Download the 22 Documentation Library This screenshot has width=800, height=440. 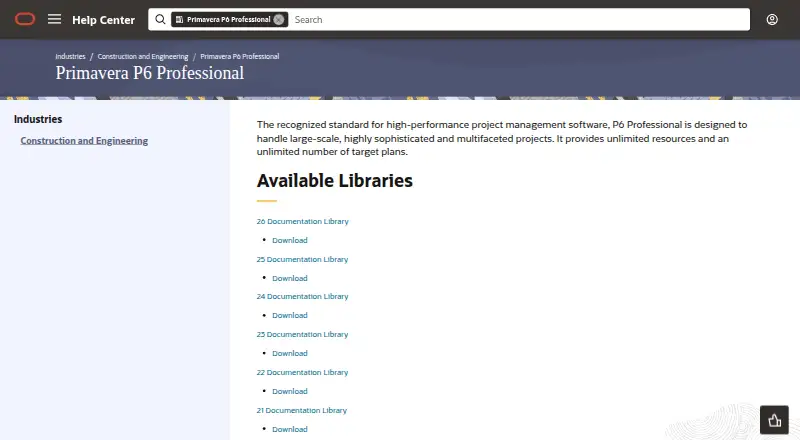[x=290, y=392]
